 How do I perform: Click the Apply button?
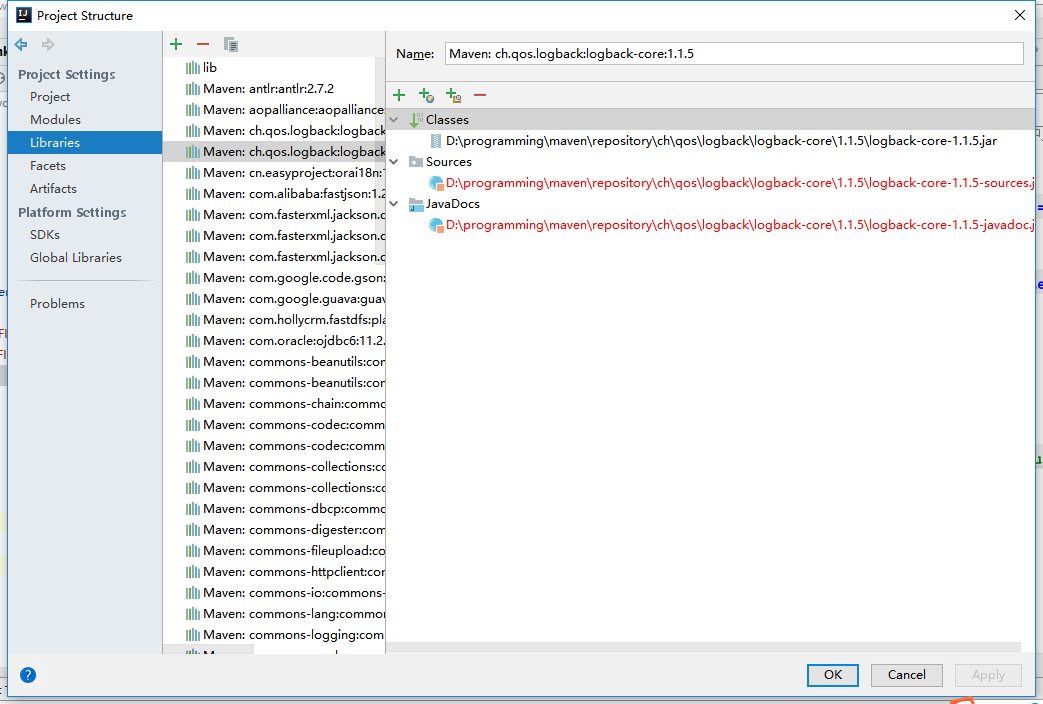point(988,675)
